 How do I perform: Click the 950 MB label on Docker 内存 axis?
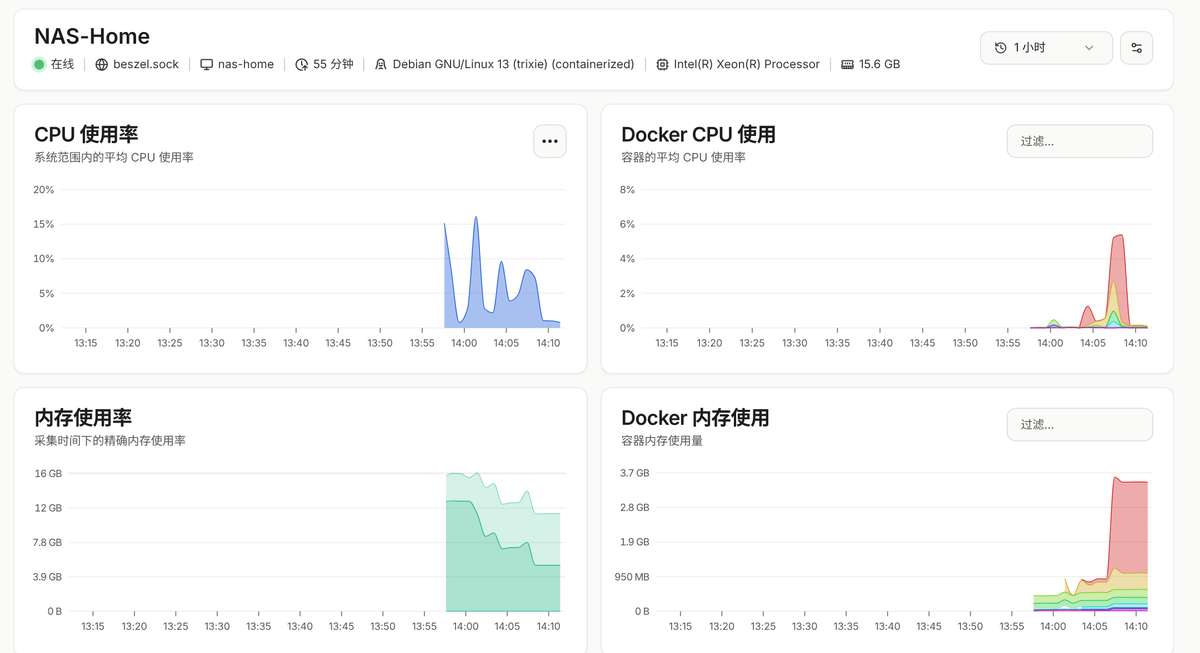point(630,577)
